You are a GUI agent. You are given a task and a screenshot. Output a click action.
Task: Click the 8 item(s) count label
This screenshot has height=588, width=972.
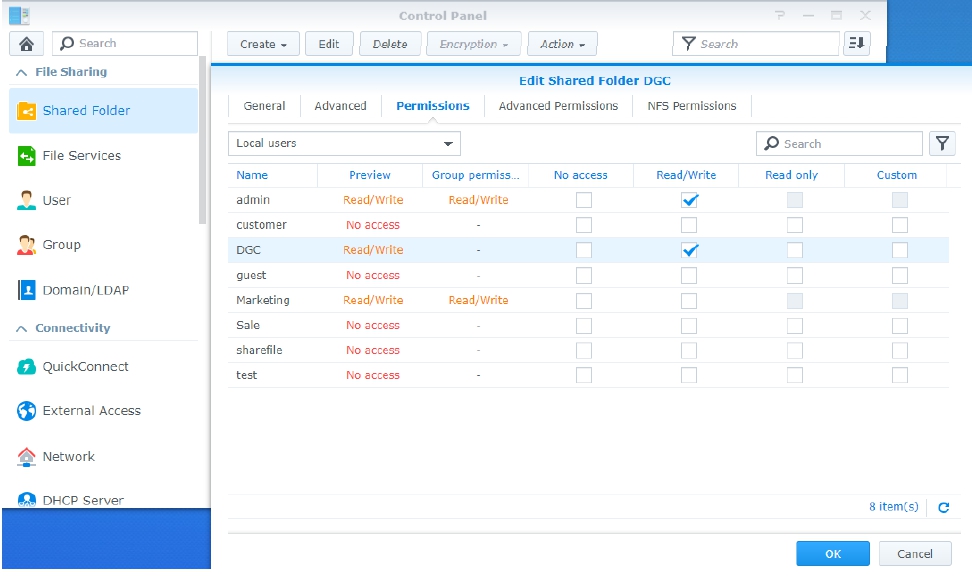click(x=893, y=507)
